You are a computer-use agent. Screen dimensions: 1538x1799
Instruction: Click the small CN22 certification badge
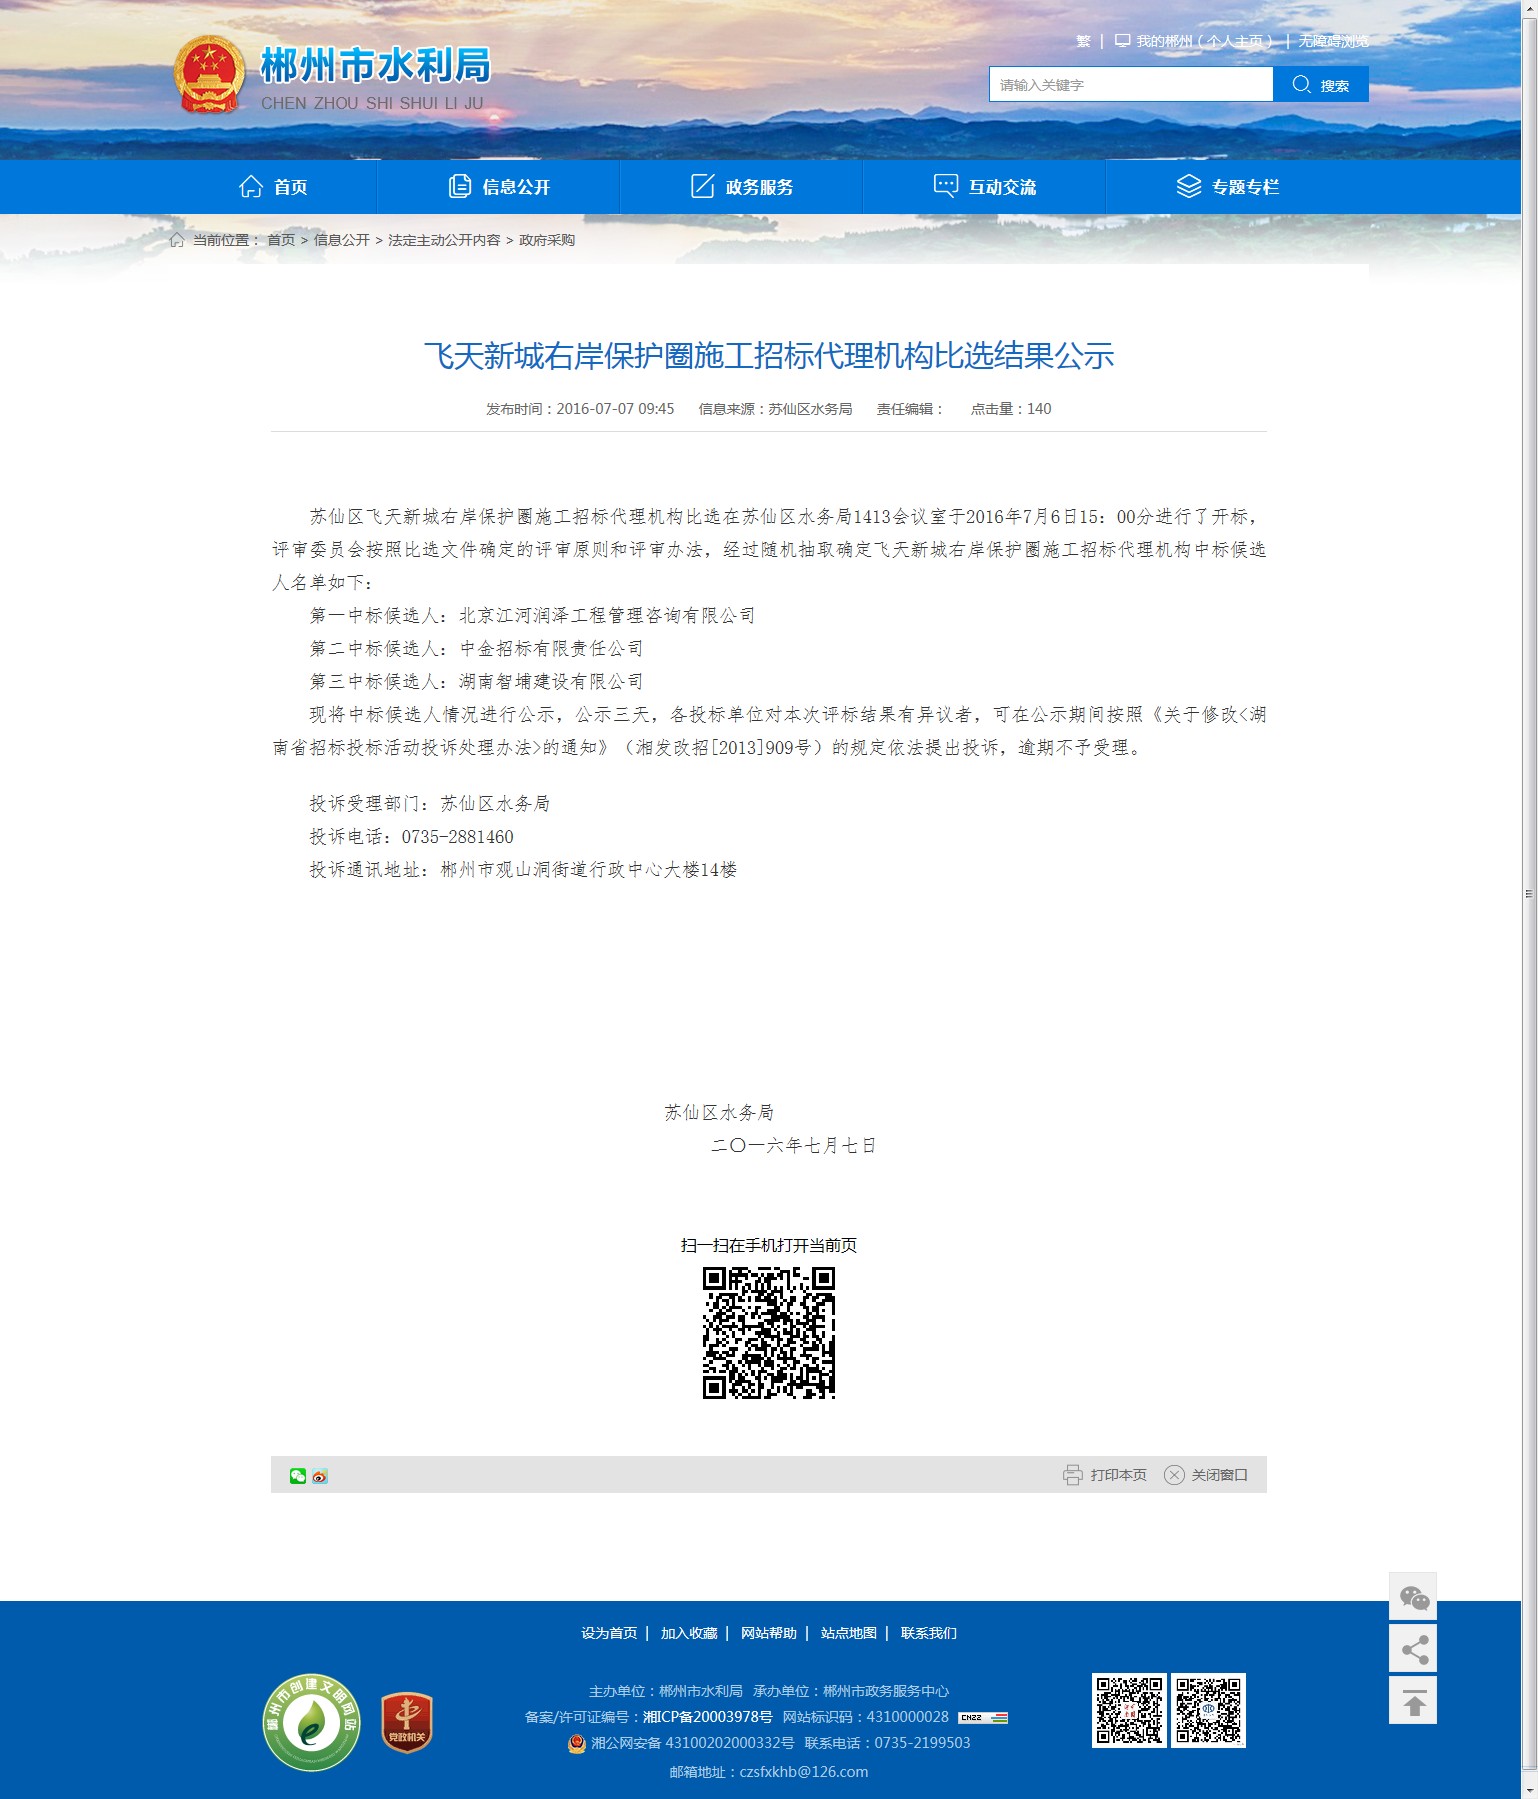pos(983,1718)
